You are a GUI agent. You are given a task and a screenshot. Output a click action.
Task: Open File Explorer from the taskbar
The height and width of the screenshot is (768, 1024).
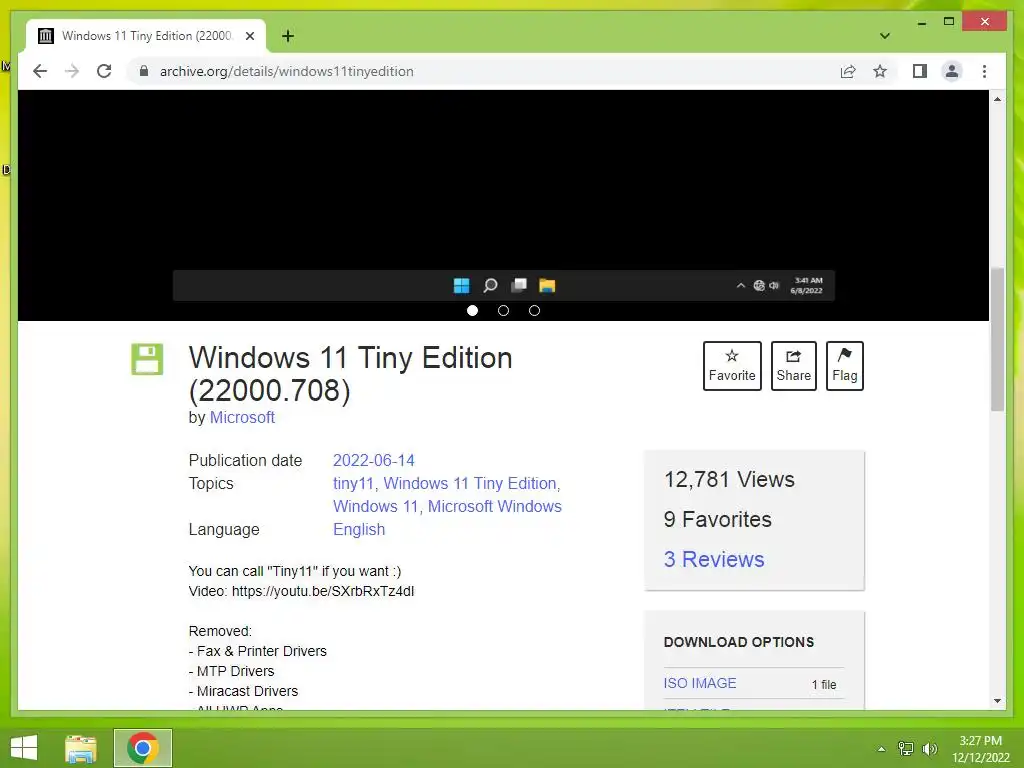(81, 748)
